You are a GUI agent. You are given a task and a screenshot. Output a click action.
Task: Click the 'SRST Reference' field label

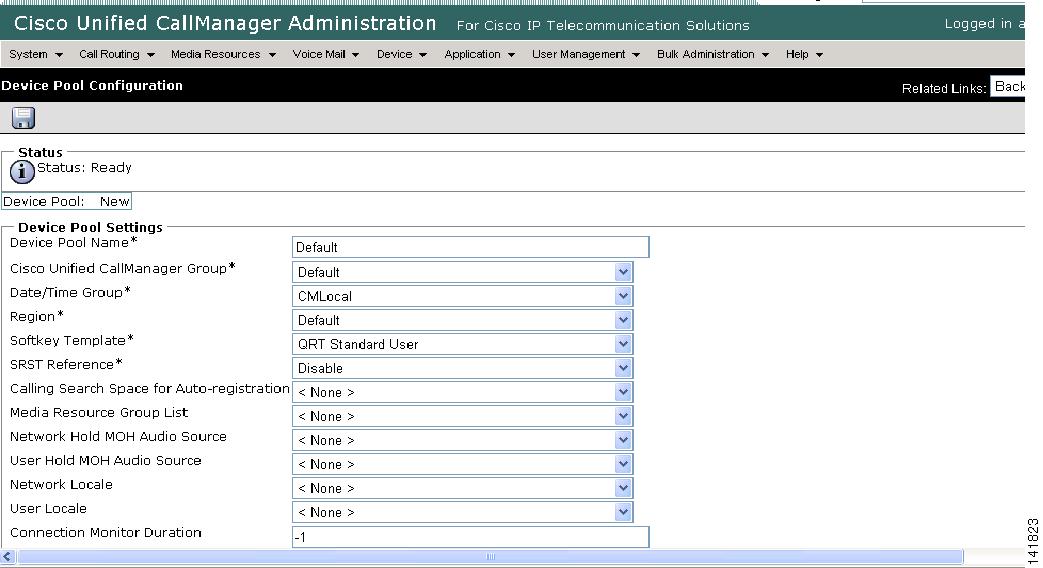click(x=67, y=364)
